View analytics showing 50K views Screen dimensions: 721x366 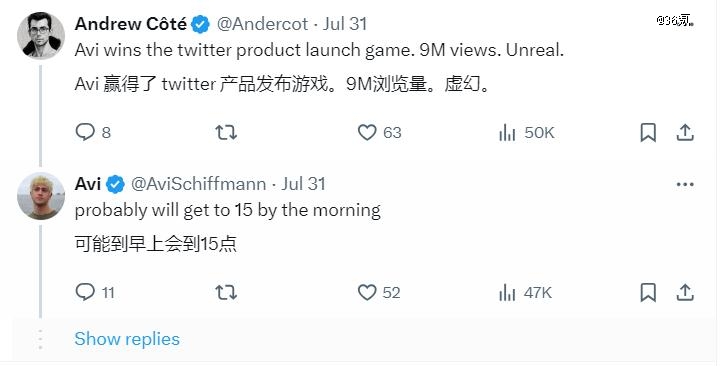pos(526,132)
